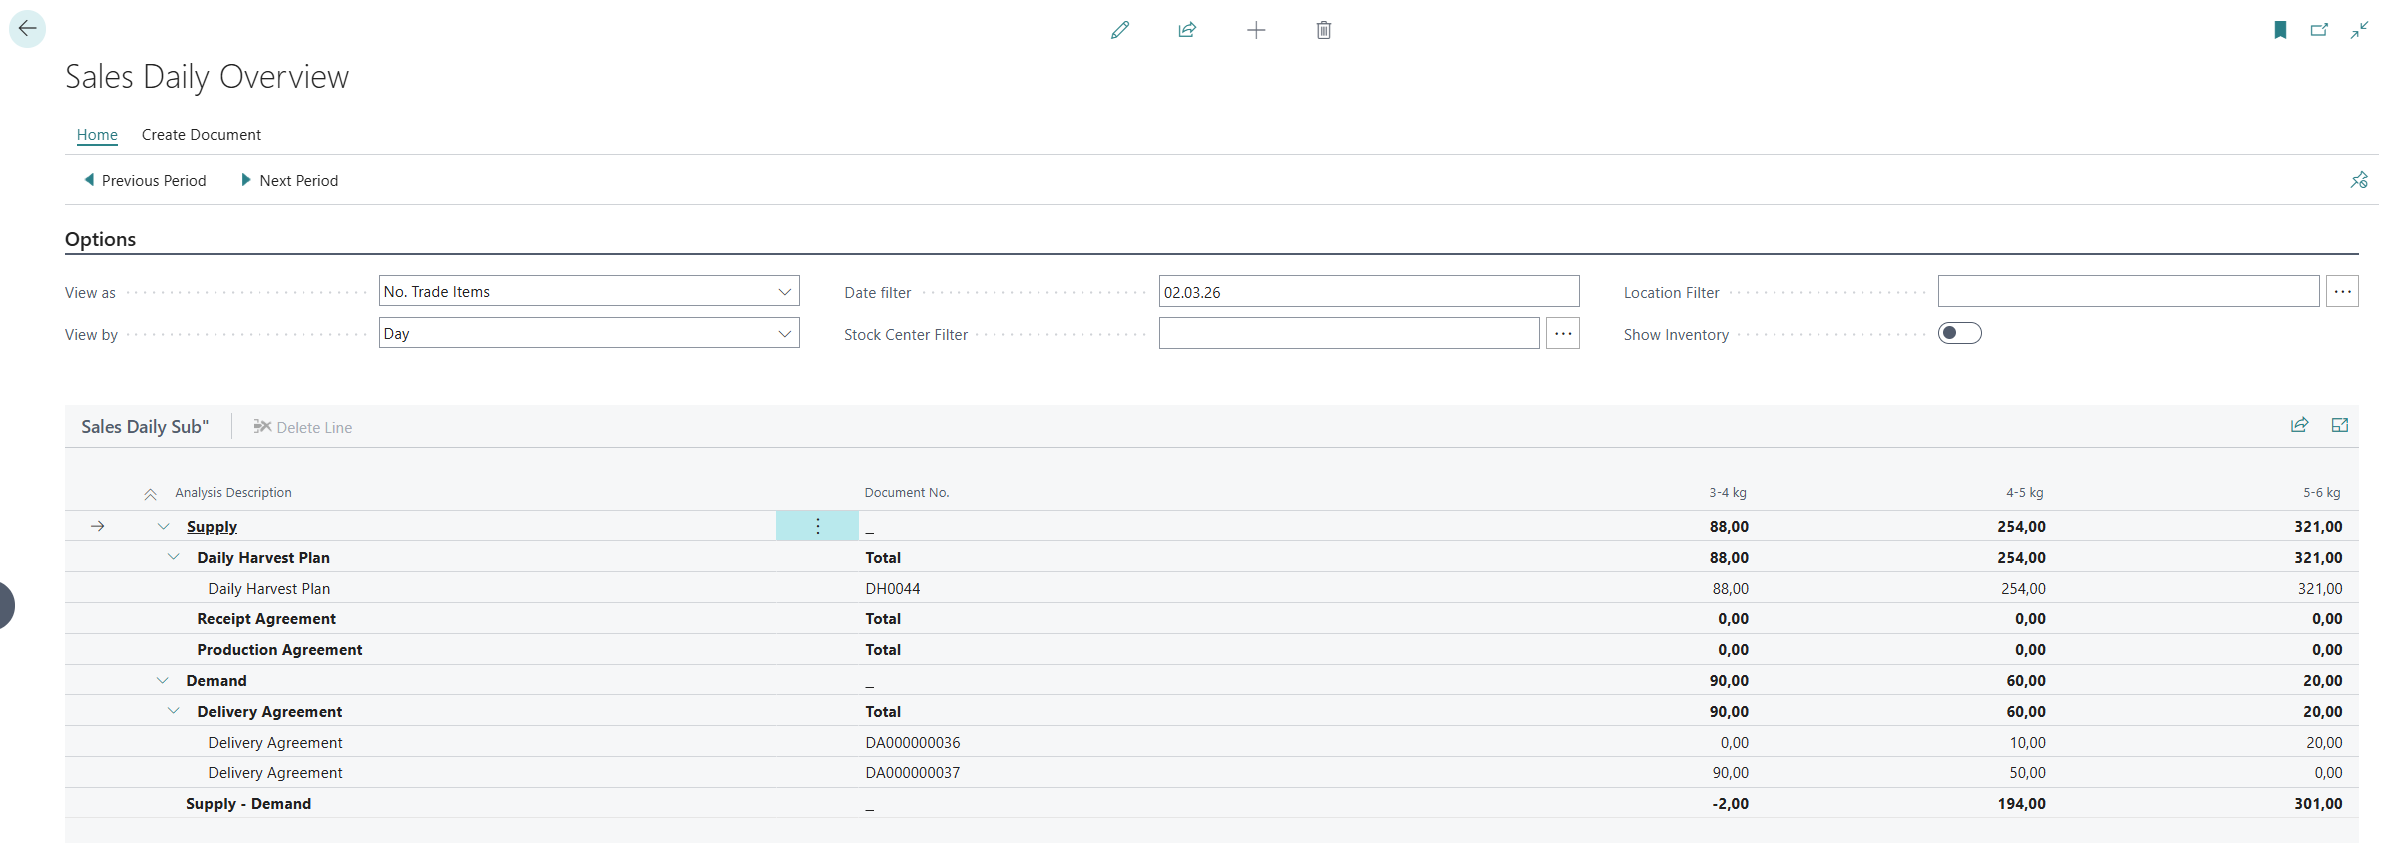Switch to the Create Document tab
This screenshot has width=2386, height=843.
coord(201,135)
